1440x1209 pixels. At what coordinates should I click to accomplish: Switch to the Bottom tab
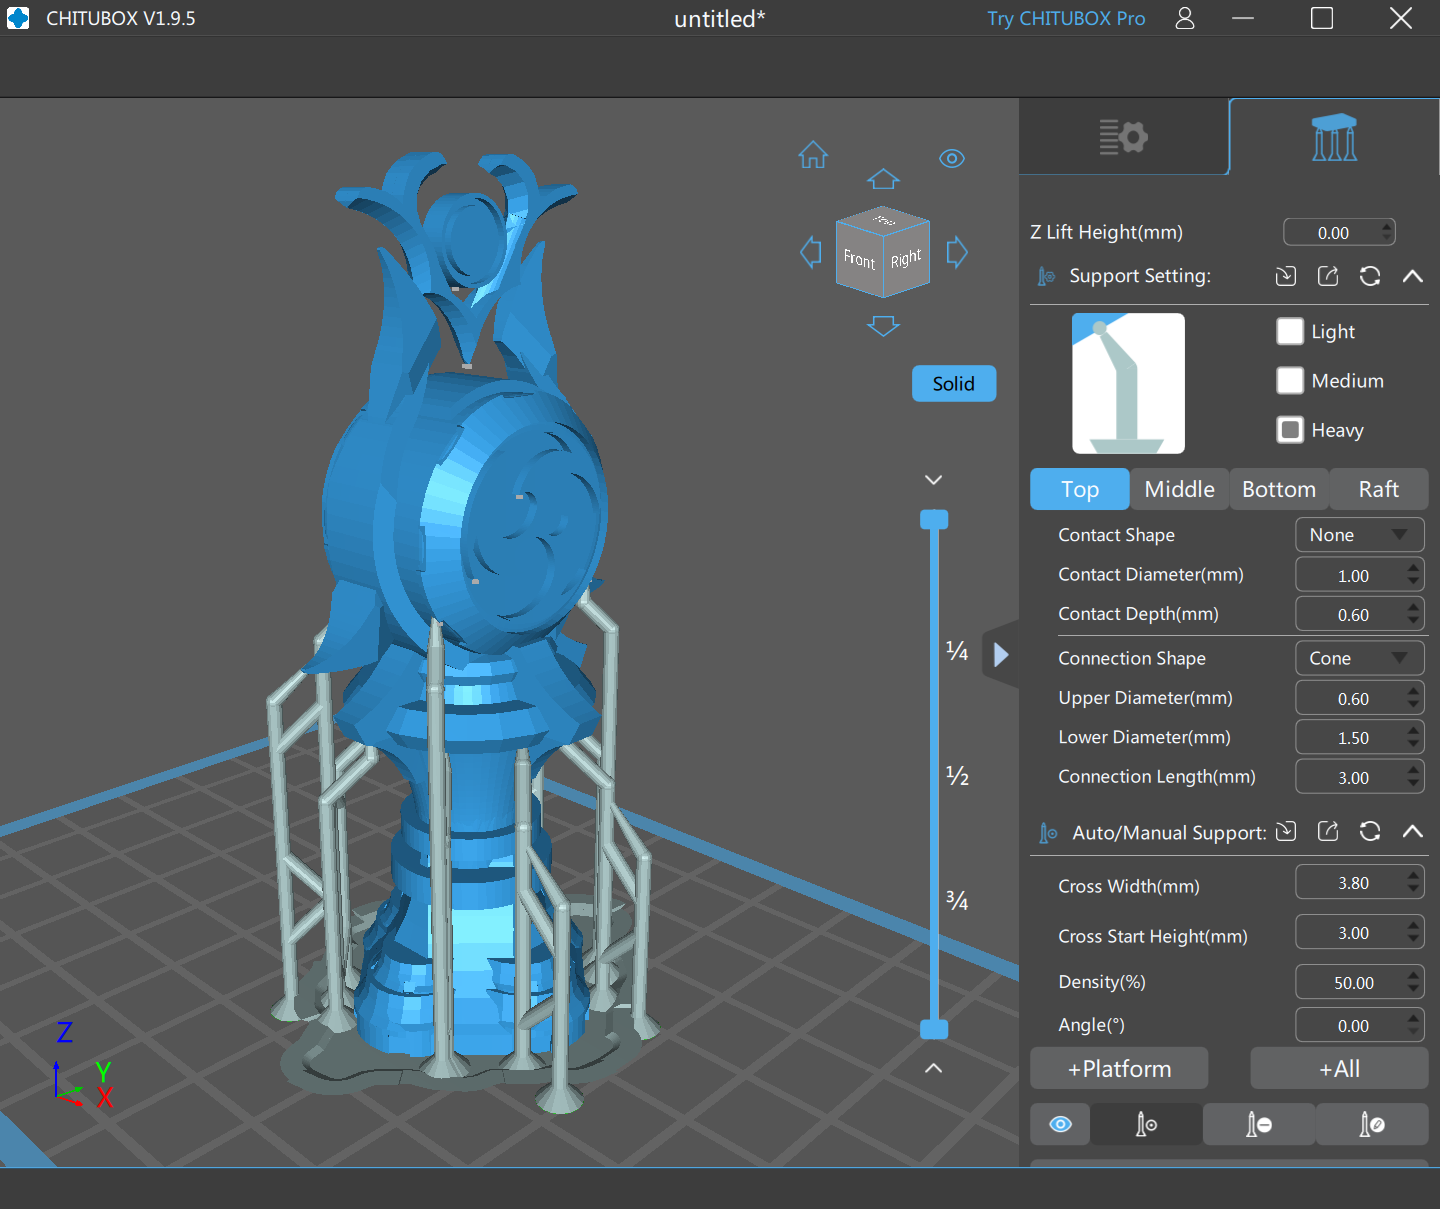[1279, 489]
